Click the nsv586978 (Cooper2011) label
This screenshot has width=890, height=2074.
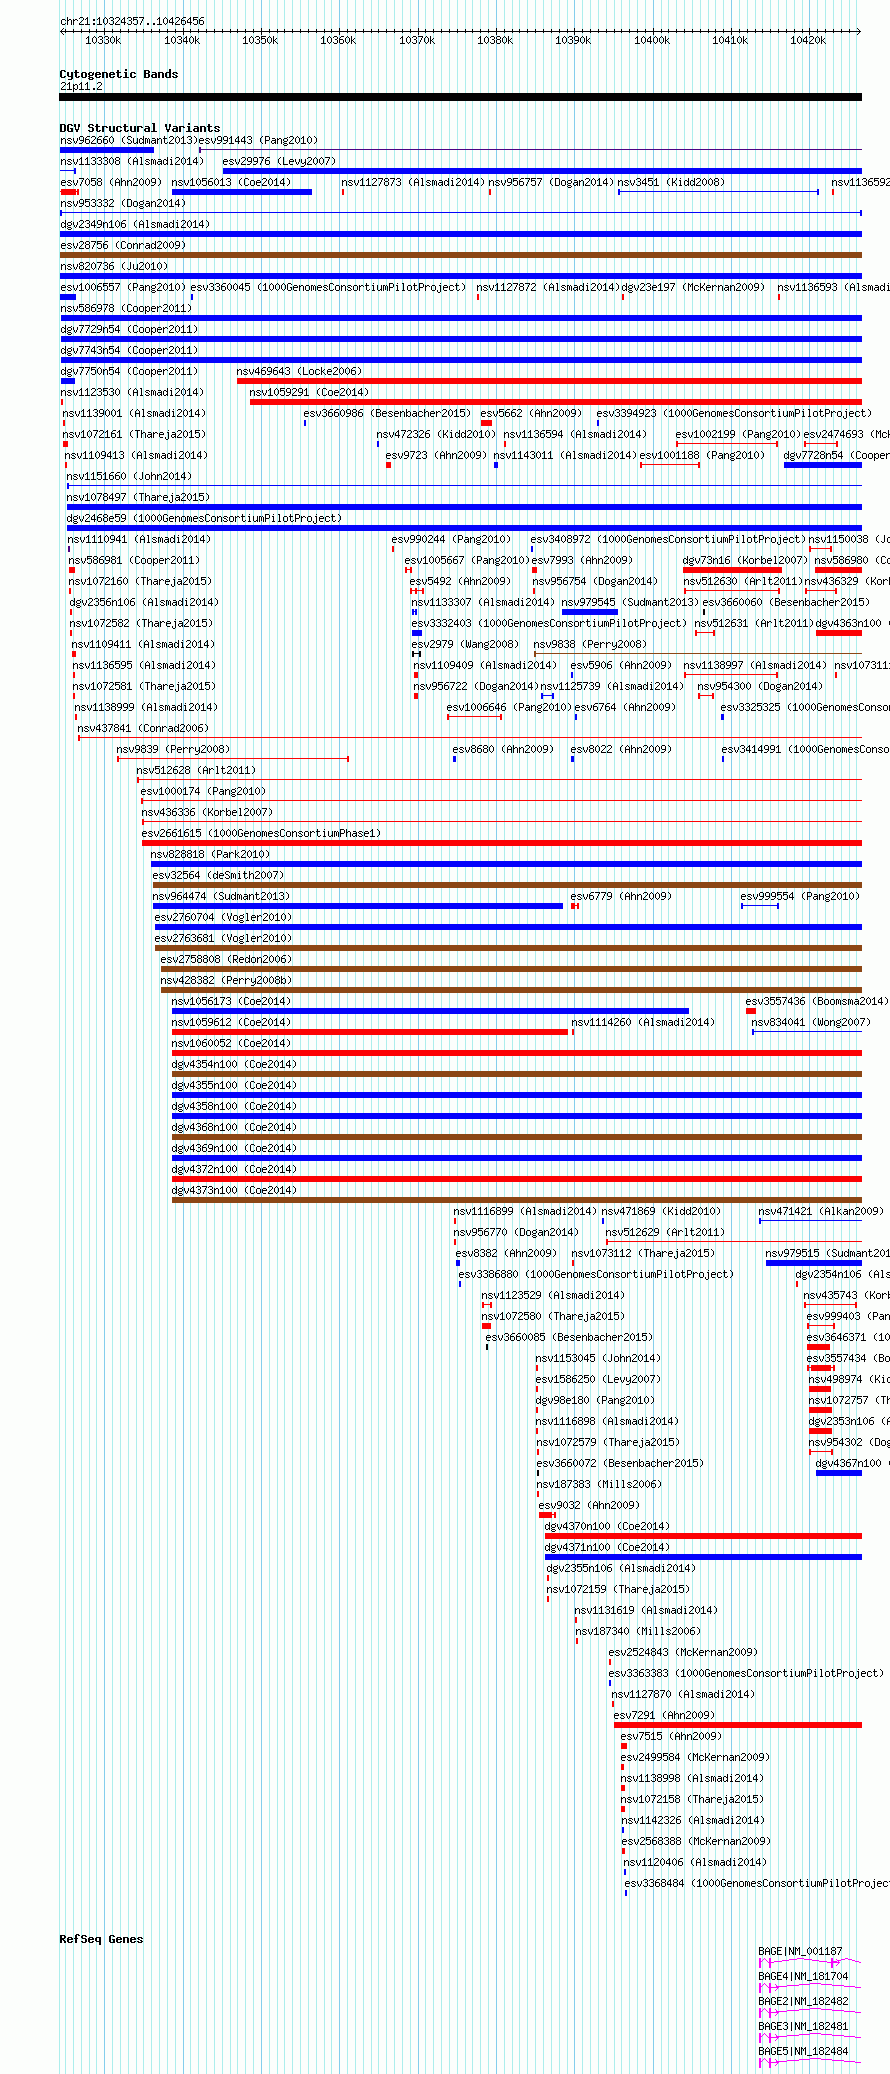[x=126, y=309]
